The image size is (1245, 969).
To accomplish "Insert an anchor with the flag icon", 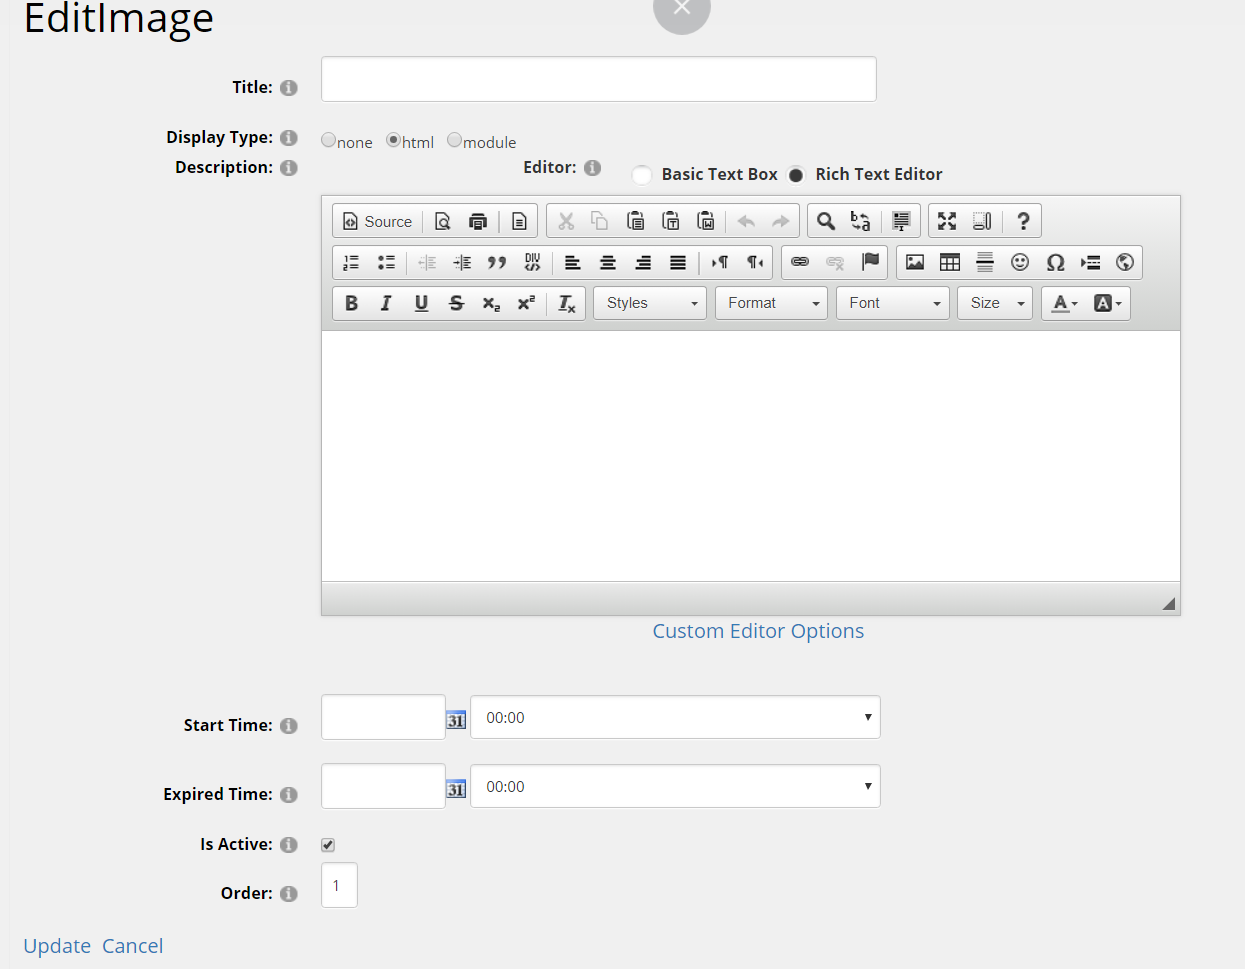I will click(871, 262).
